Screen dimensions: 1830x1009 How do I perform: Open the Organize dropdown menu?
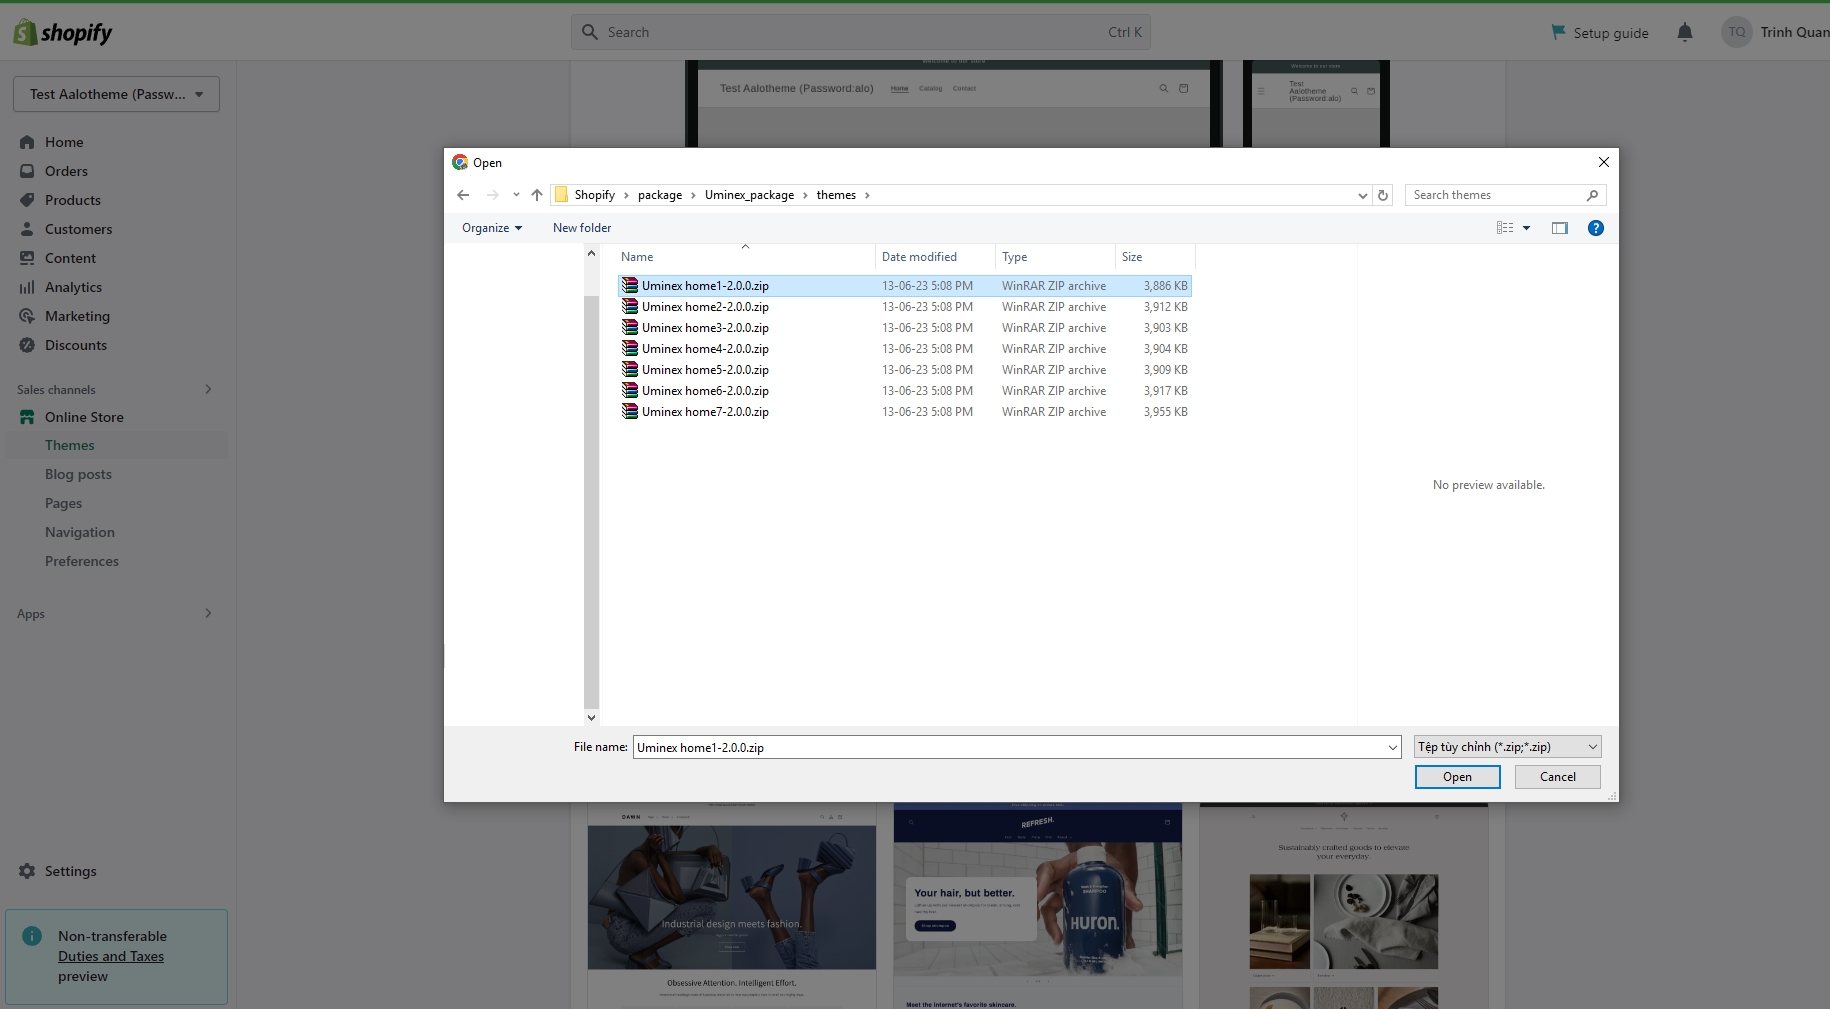[x=491, y=228]
